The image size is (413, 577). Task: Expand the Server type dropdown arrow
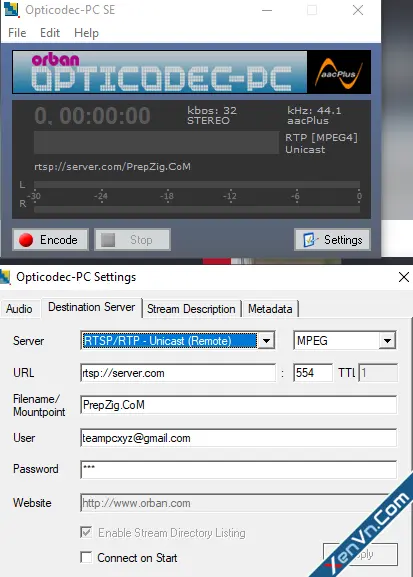click(266, 341)
